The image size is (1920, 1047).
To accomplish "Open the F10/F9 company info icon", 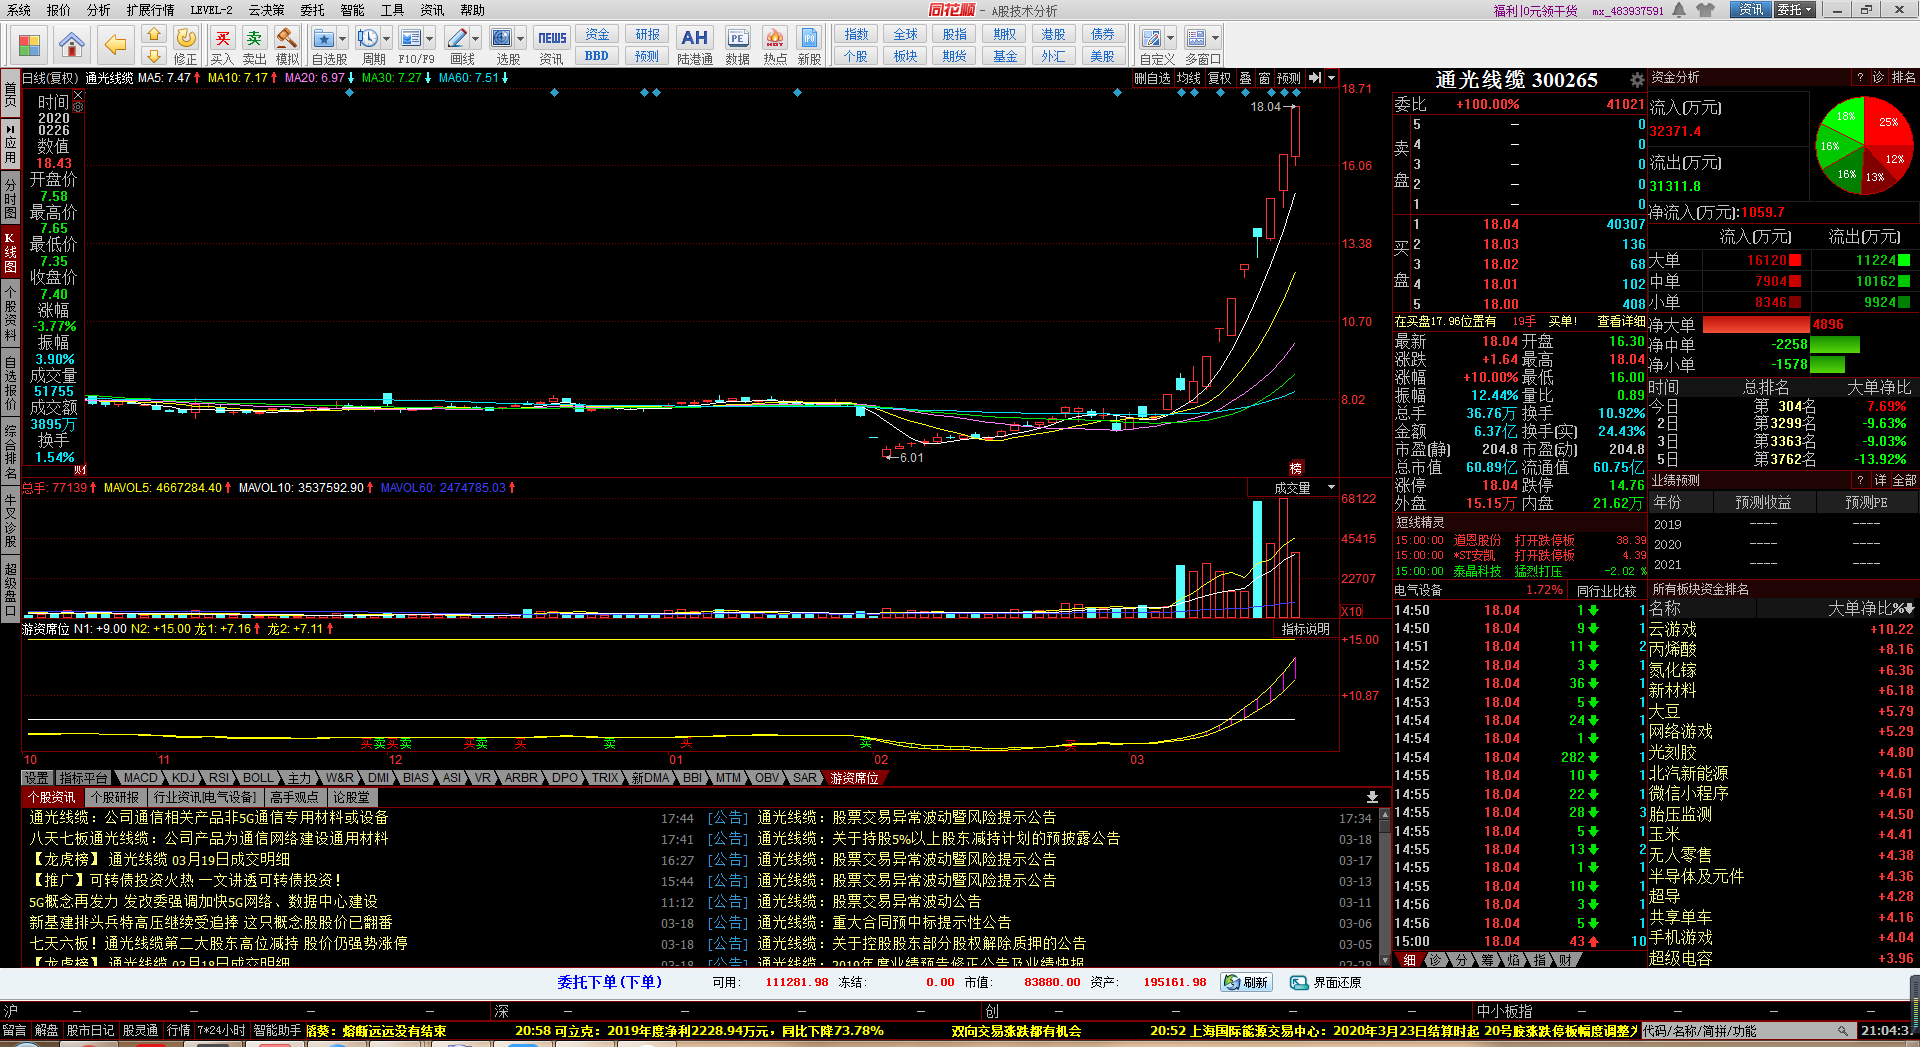I will (x=410, y=39).
